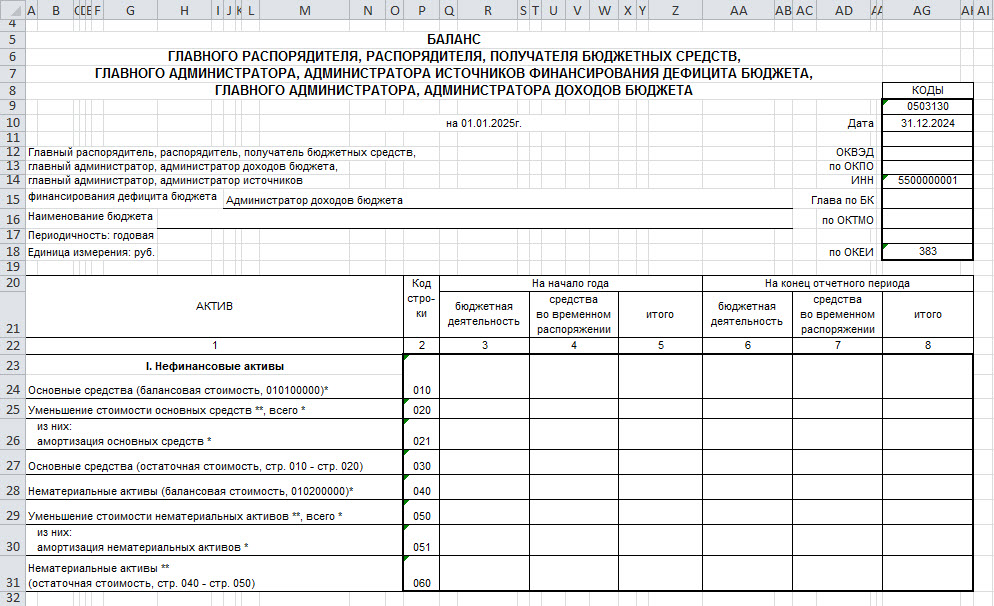
Task: Select column AD header
Action: [844, 10]
